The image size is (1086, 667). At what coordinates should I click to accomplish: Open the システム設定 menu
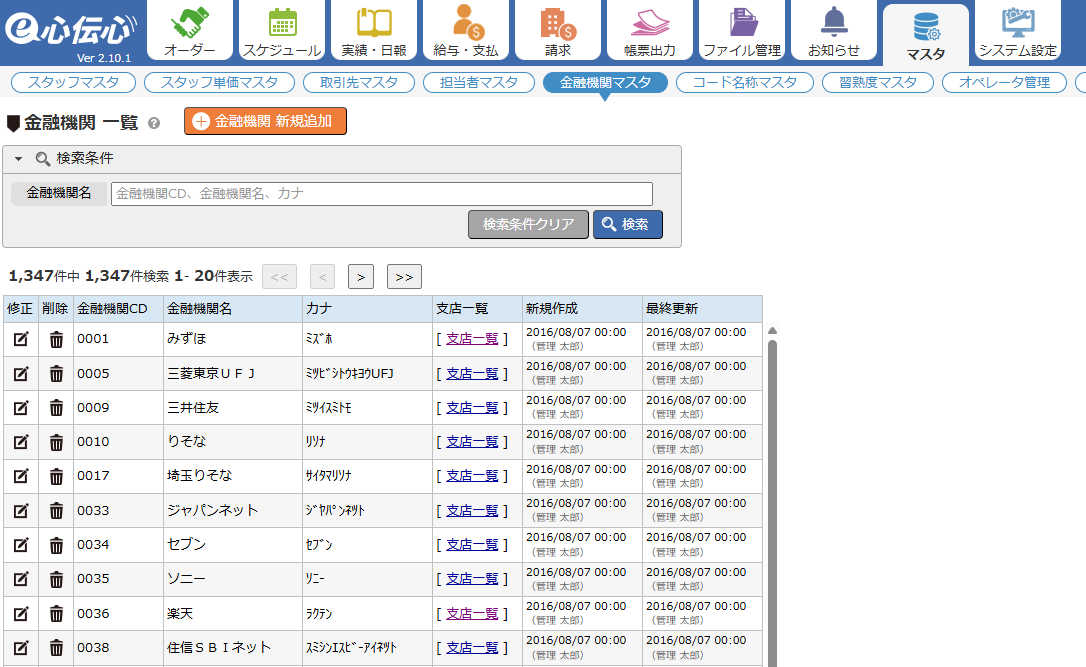1018,30
